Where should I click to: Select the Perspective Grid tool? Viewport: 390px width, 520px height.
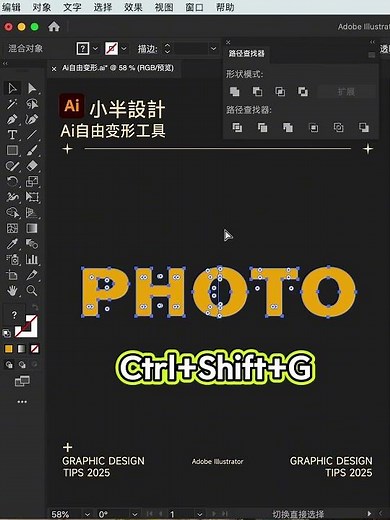pos(32,213)
